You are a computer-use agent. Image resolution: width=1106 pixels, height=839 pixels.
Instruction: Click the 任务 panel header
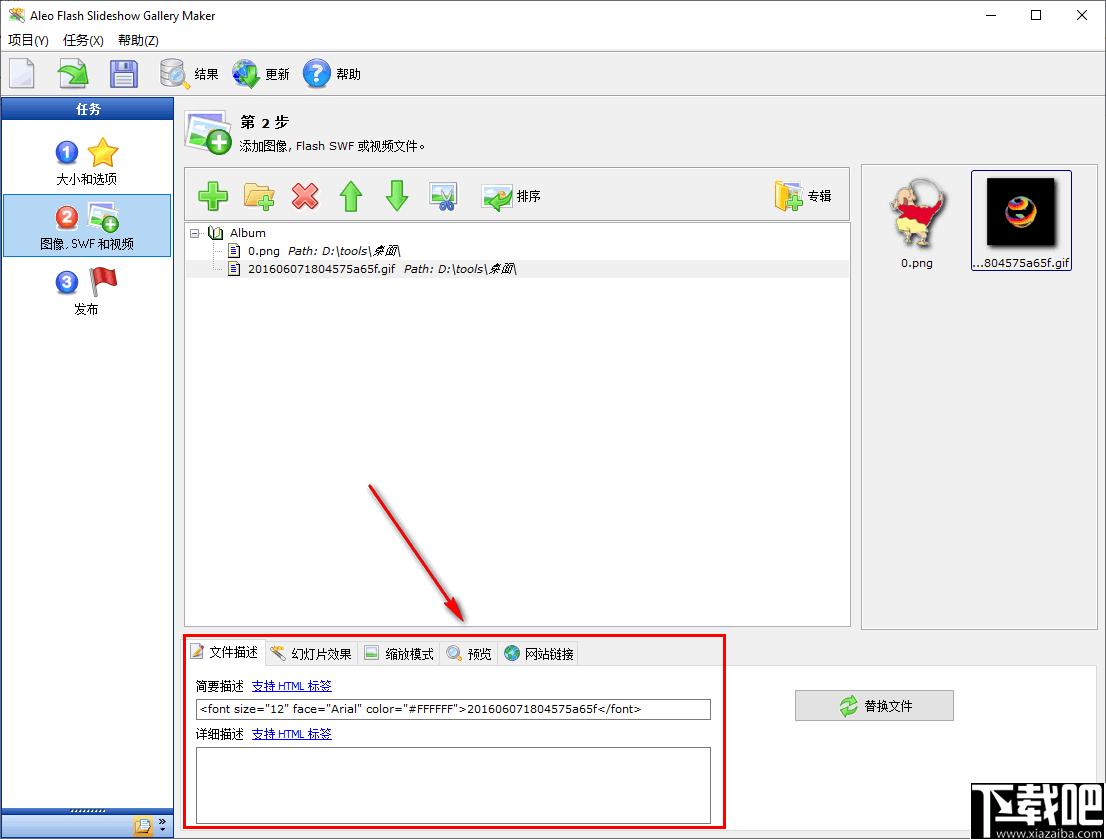[x=87, y=109]
